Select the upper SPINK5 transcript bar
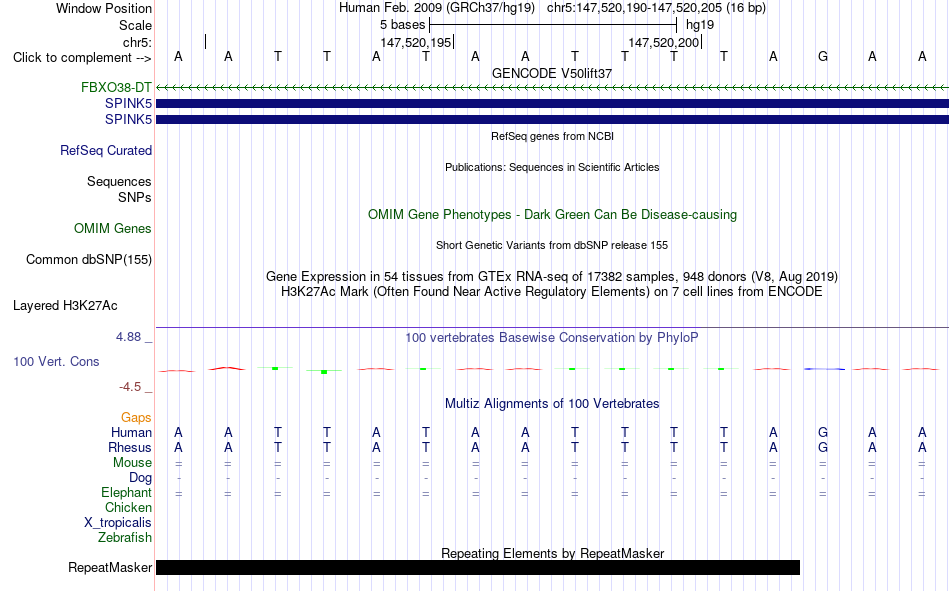 552,104
